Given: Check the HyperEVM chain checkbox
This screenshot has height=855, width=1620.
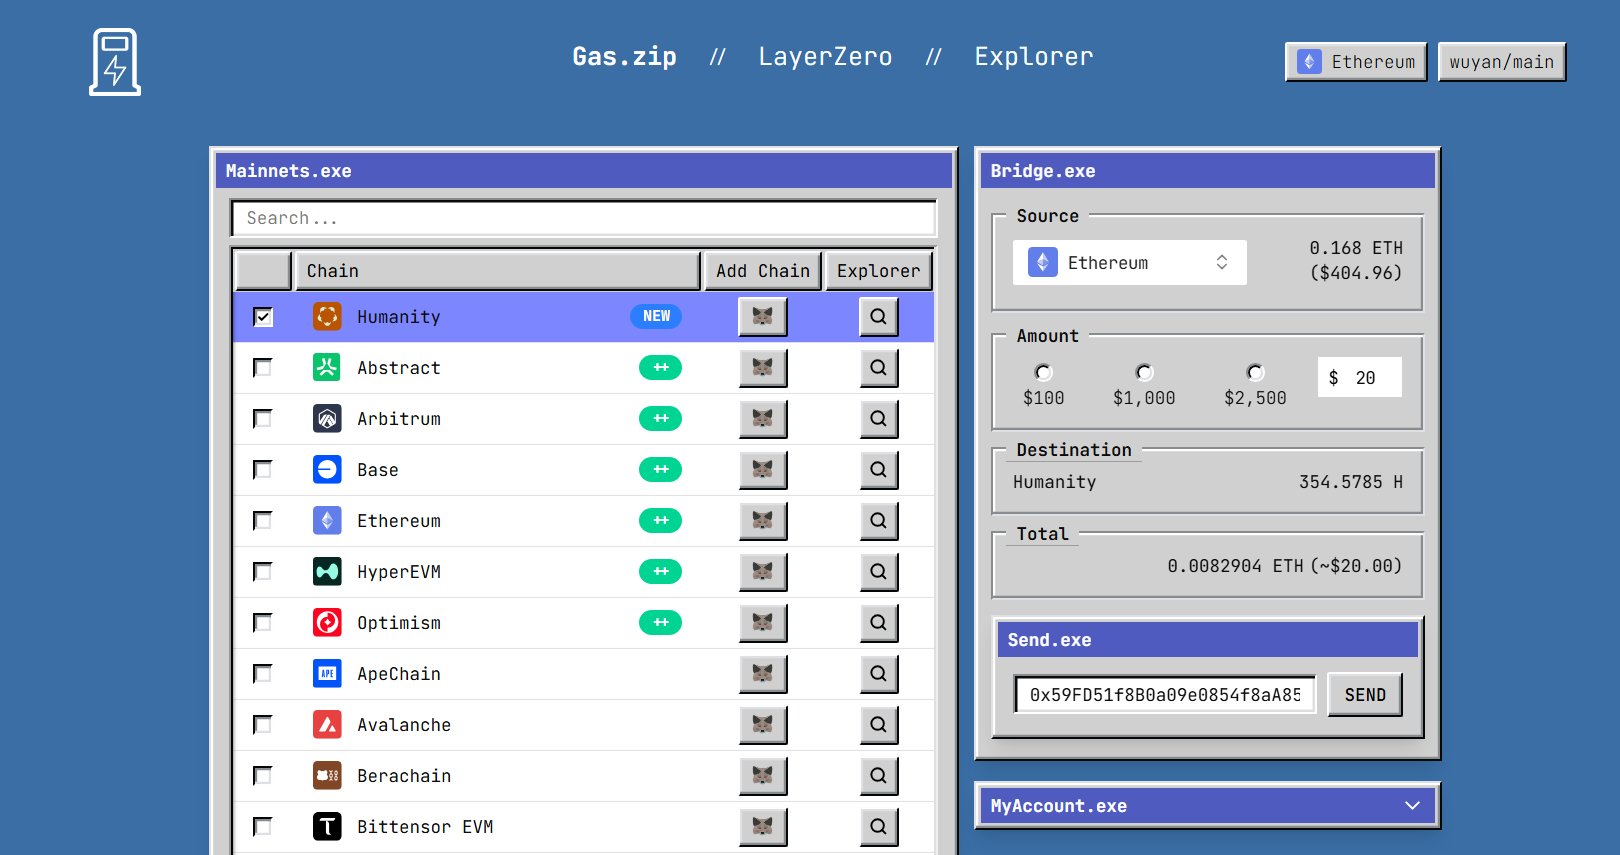Looking at the screenshot, I should [263, 572].
